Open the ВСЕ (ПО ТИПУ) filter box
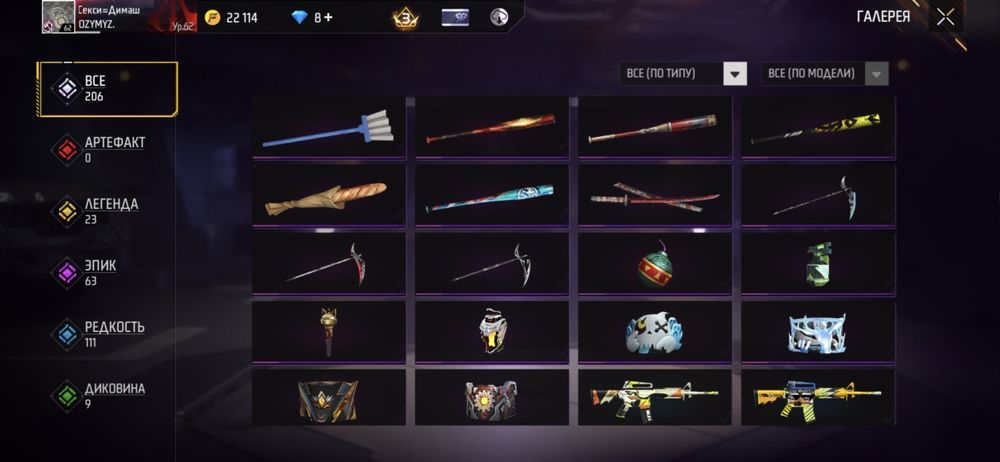The width and height of the screenshot is (1000, 462). [x=683, y=74]
